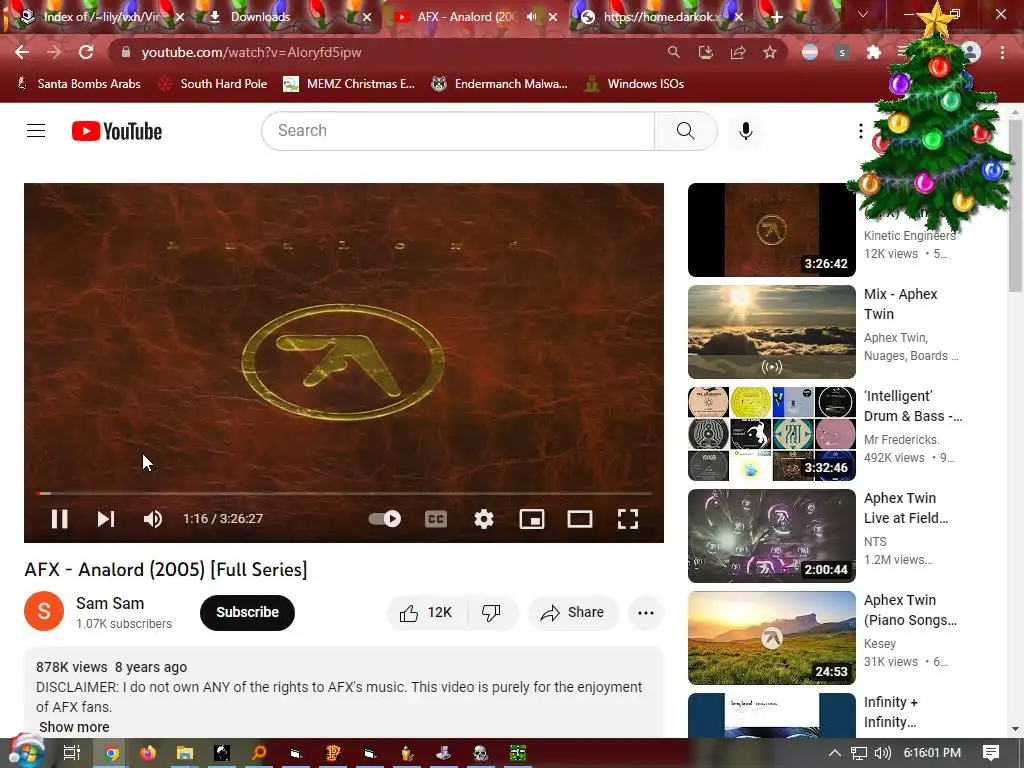Open the Sam Sam channel avatar
The image size is (1024, 768).
(x=44, y=611)
